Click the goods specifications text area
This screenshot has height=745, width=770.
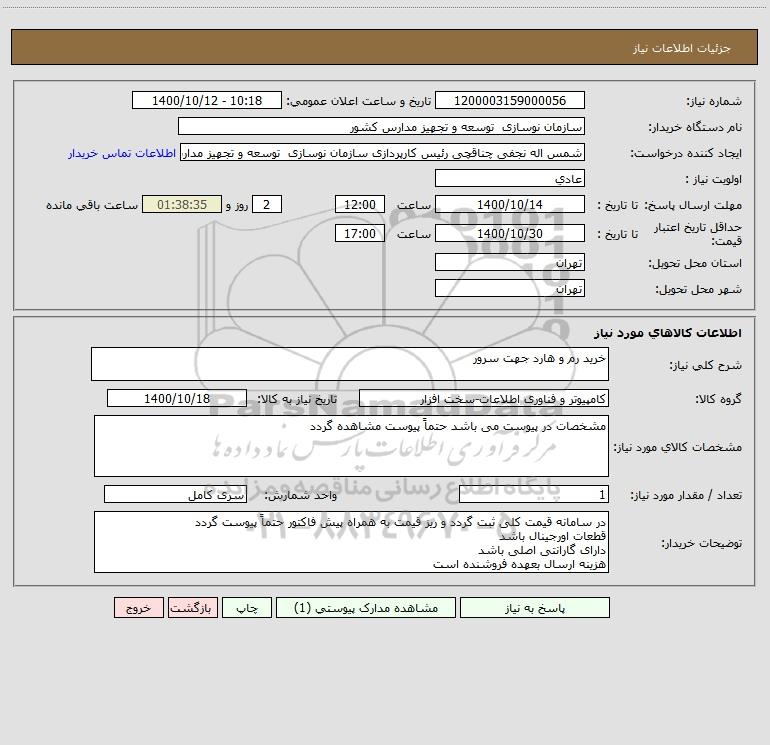[351, 446]
